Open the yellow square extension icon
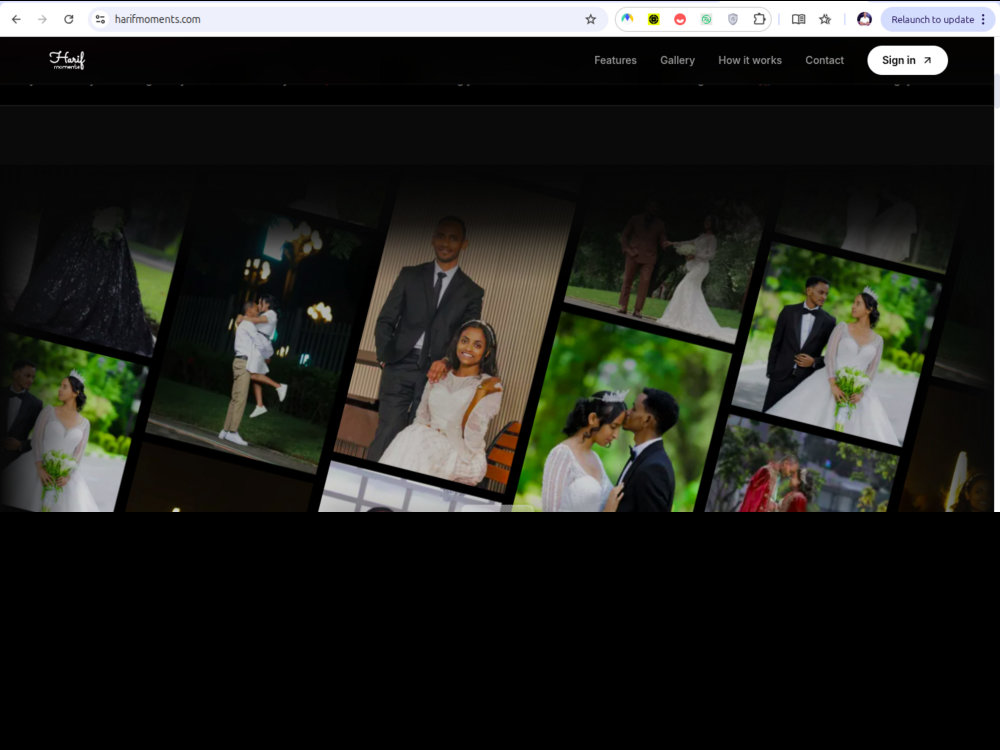This screenshot has width=1000, height=750. point(654,19)
